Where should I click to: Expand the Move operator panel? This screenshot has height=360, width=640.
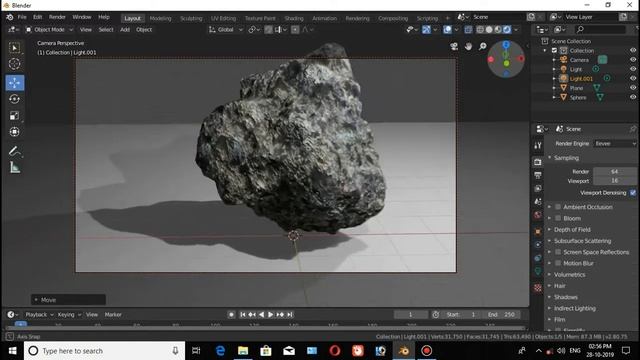tap(68, 300)
